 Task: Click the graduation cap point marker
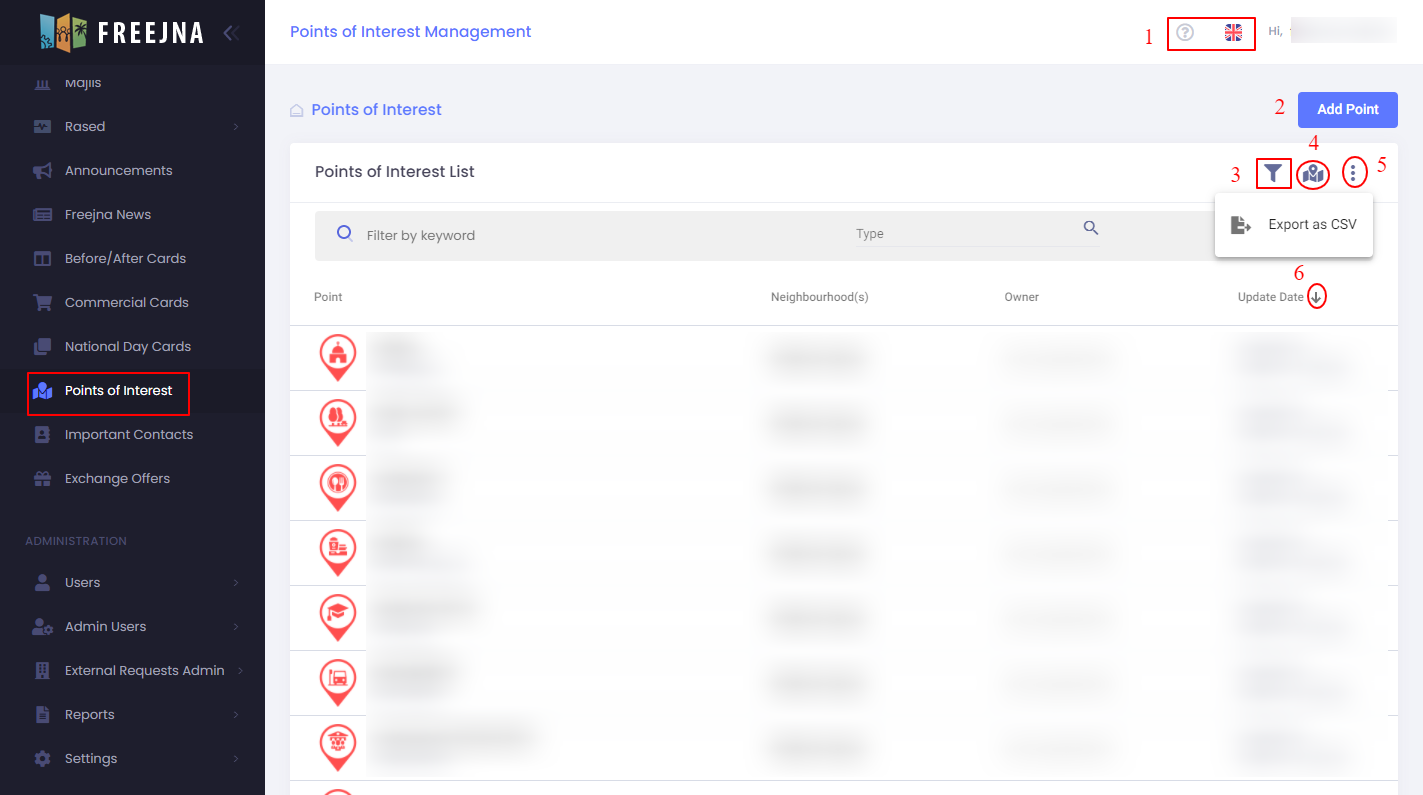pyautogui.click(x=338, y=615)
